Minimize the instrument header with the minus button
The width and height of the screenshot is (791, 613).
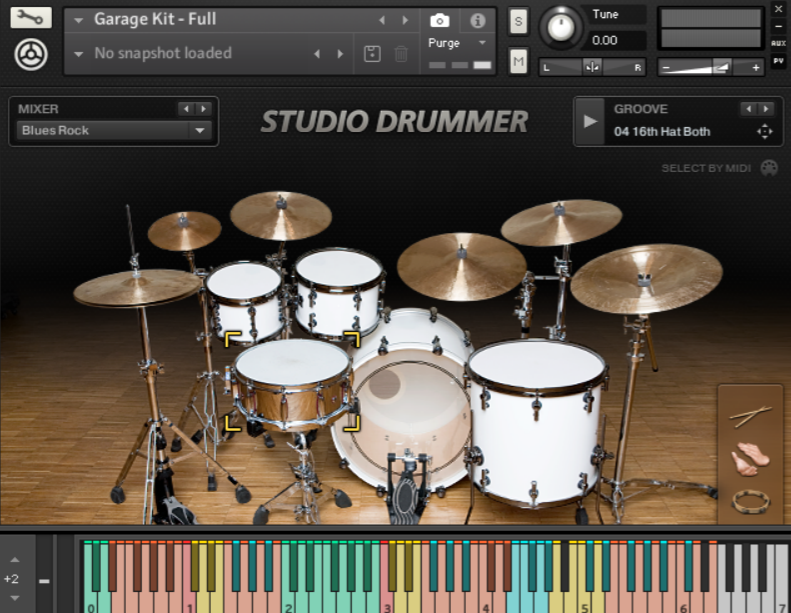[x=778, y=26]
